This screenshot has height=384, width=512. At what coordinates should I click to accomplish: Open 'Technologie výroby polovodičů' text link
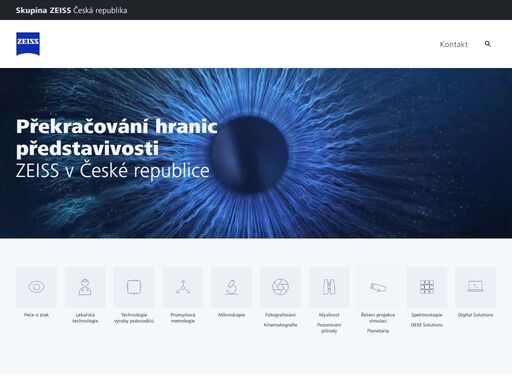134,318
